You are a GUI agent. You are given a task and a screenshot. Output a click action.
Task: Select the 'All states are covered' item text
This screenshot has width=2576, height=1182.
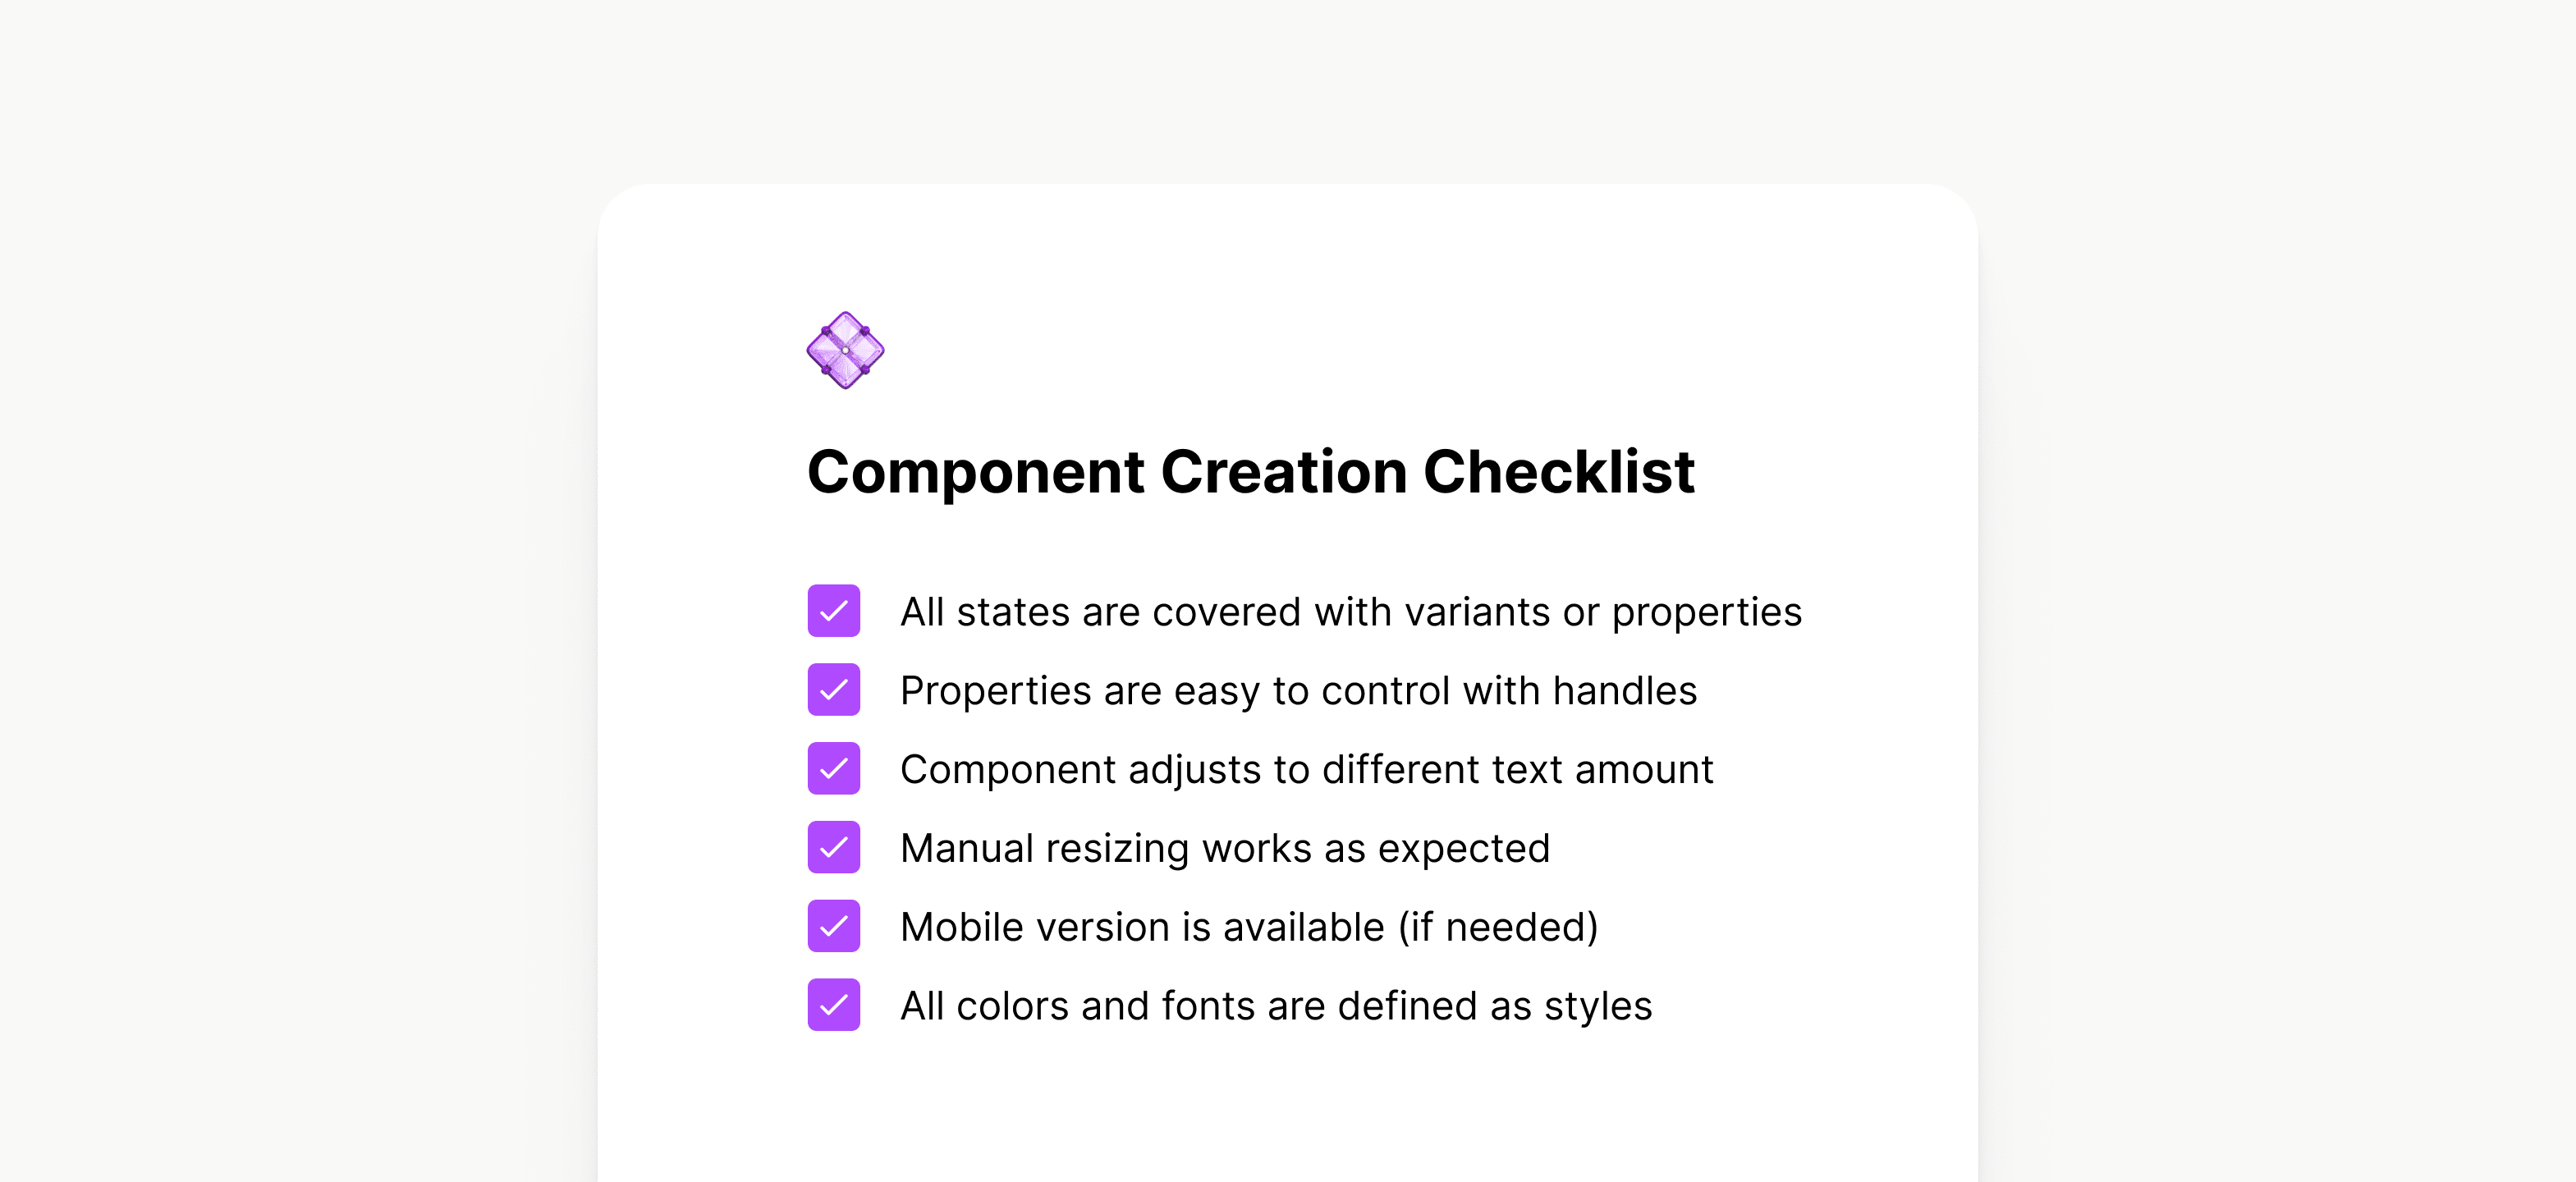tap(1351, 612)
